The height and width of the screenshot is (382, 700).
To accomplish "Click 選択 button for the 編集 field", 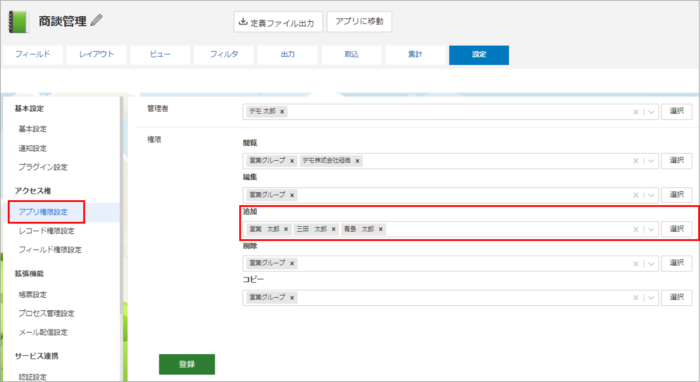I will coord(677,195).
